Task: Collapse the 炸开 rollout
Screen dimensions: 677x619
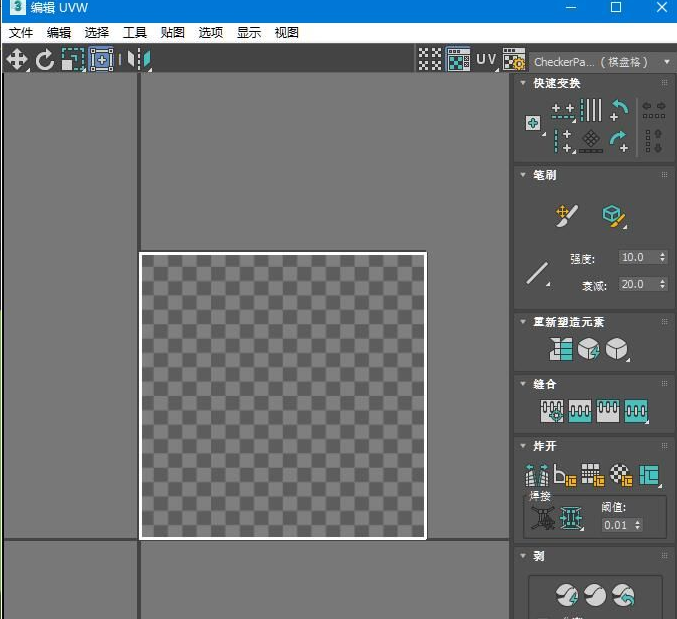Action: (523, 445)
